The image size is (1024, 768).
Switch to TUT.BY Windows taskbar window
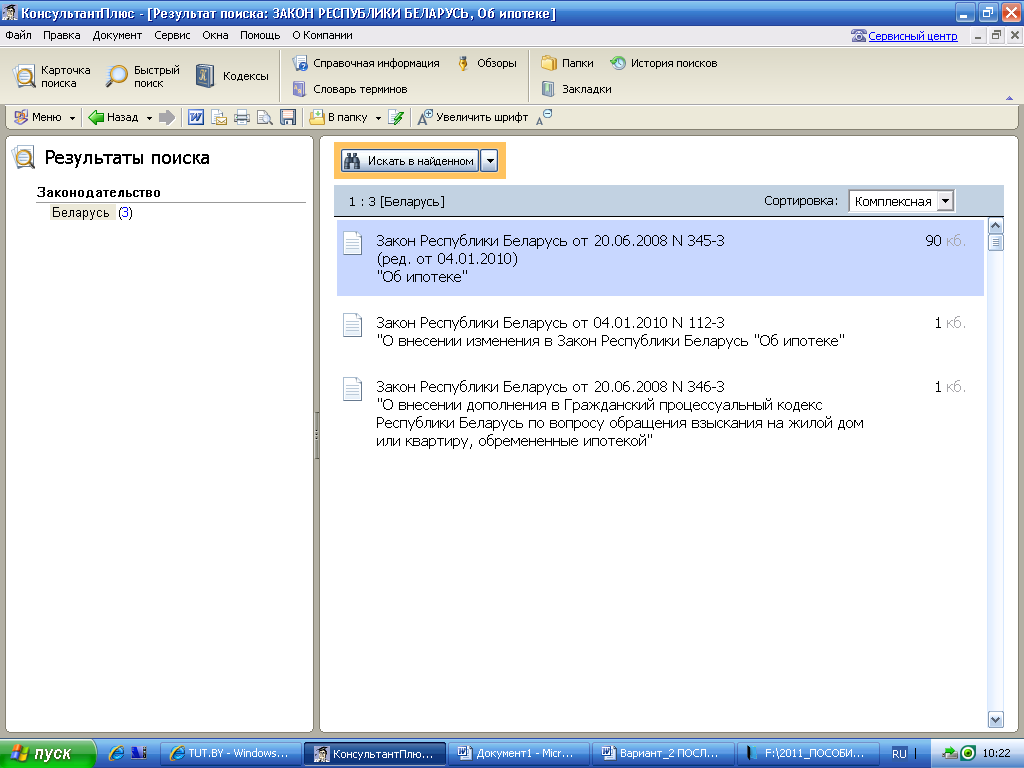point(231,754)
